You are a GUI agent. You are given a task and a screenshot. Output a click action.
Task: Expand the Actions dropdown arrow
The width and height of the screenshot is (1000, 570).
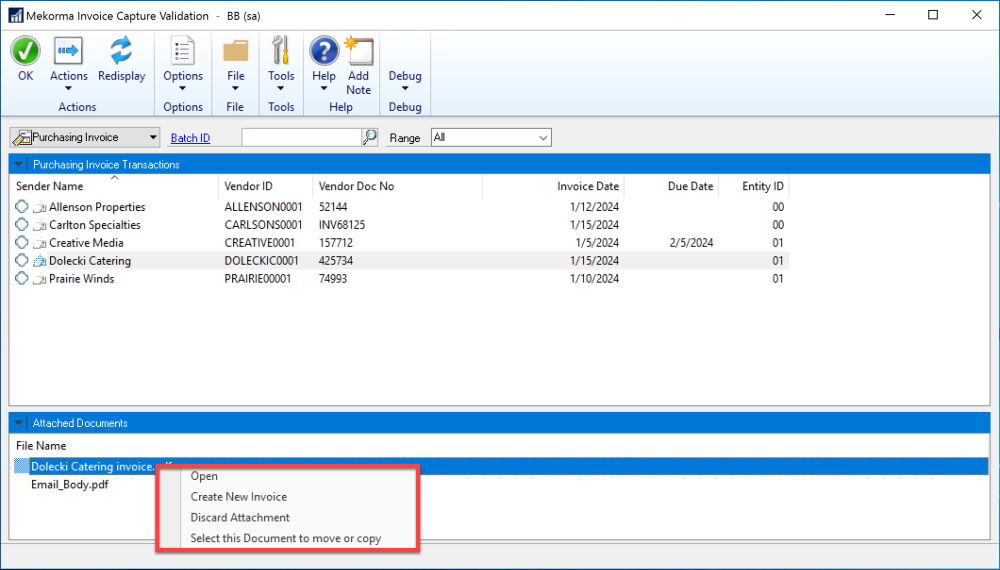point(68,89)
